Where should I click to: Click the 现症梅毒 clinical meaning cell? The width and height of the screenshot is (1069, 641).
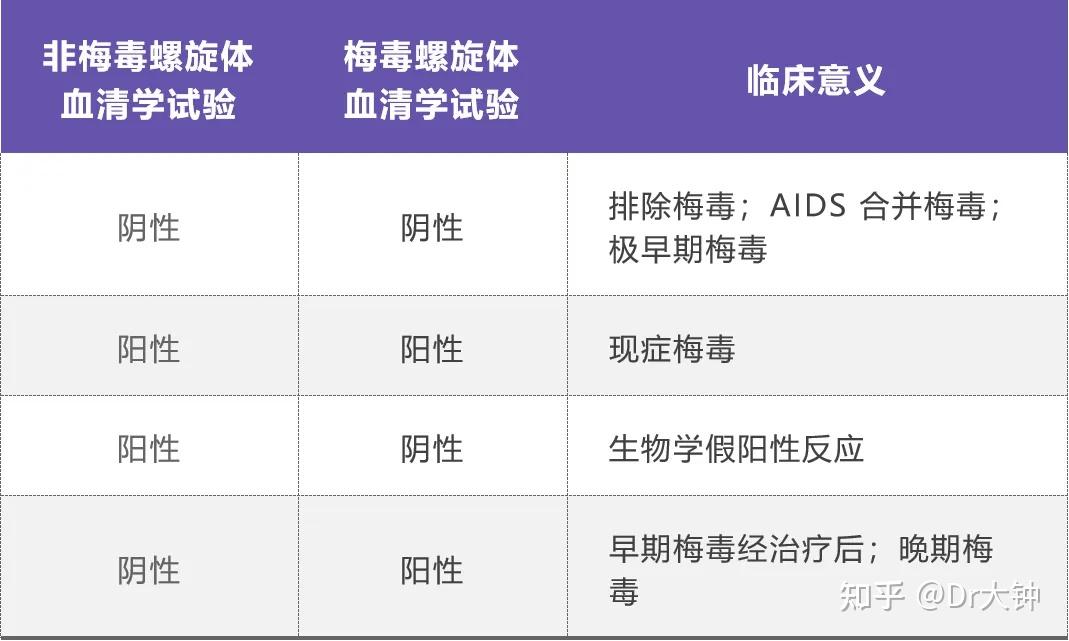click(x=672, y=348)
